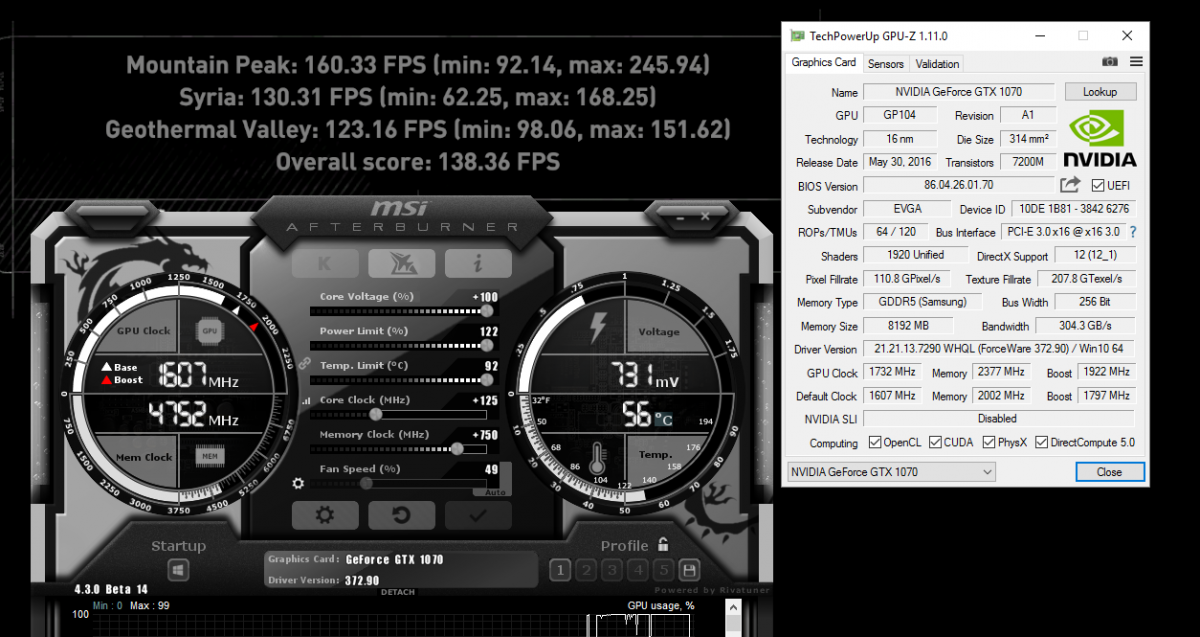The width and height of the screenshot is (1200, 637).
Task: Save profile with the floppy disk icon
Action: [x=689, y=570]
